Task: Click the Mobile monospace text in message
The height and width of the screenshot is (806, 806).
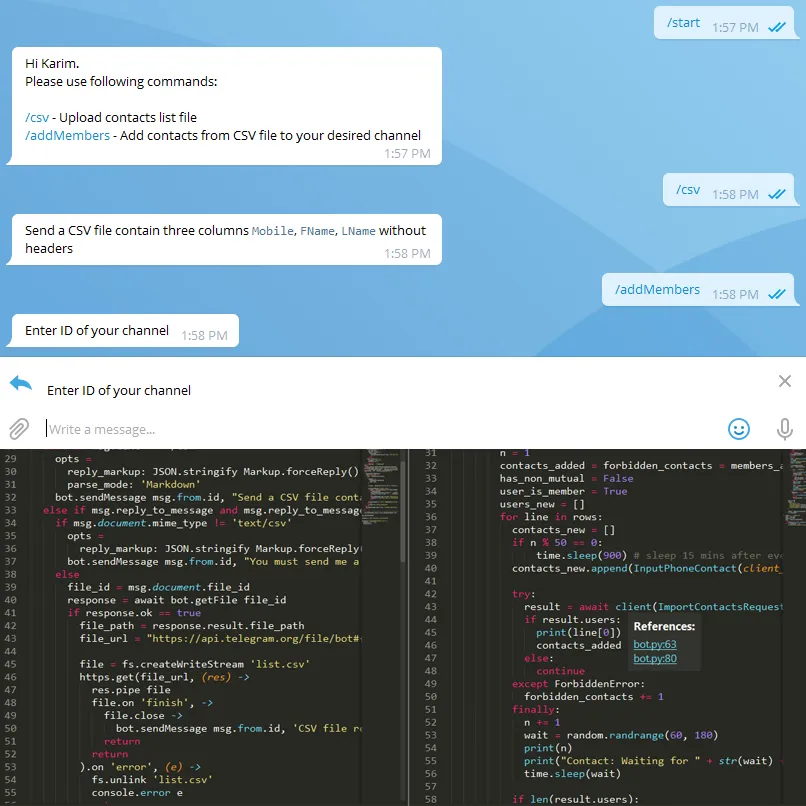Action: pos(272,231)
